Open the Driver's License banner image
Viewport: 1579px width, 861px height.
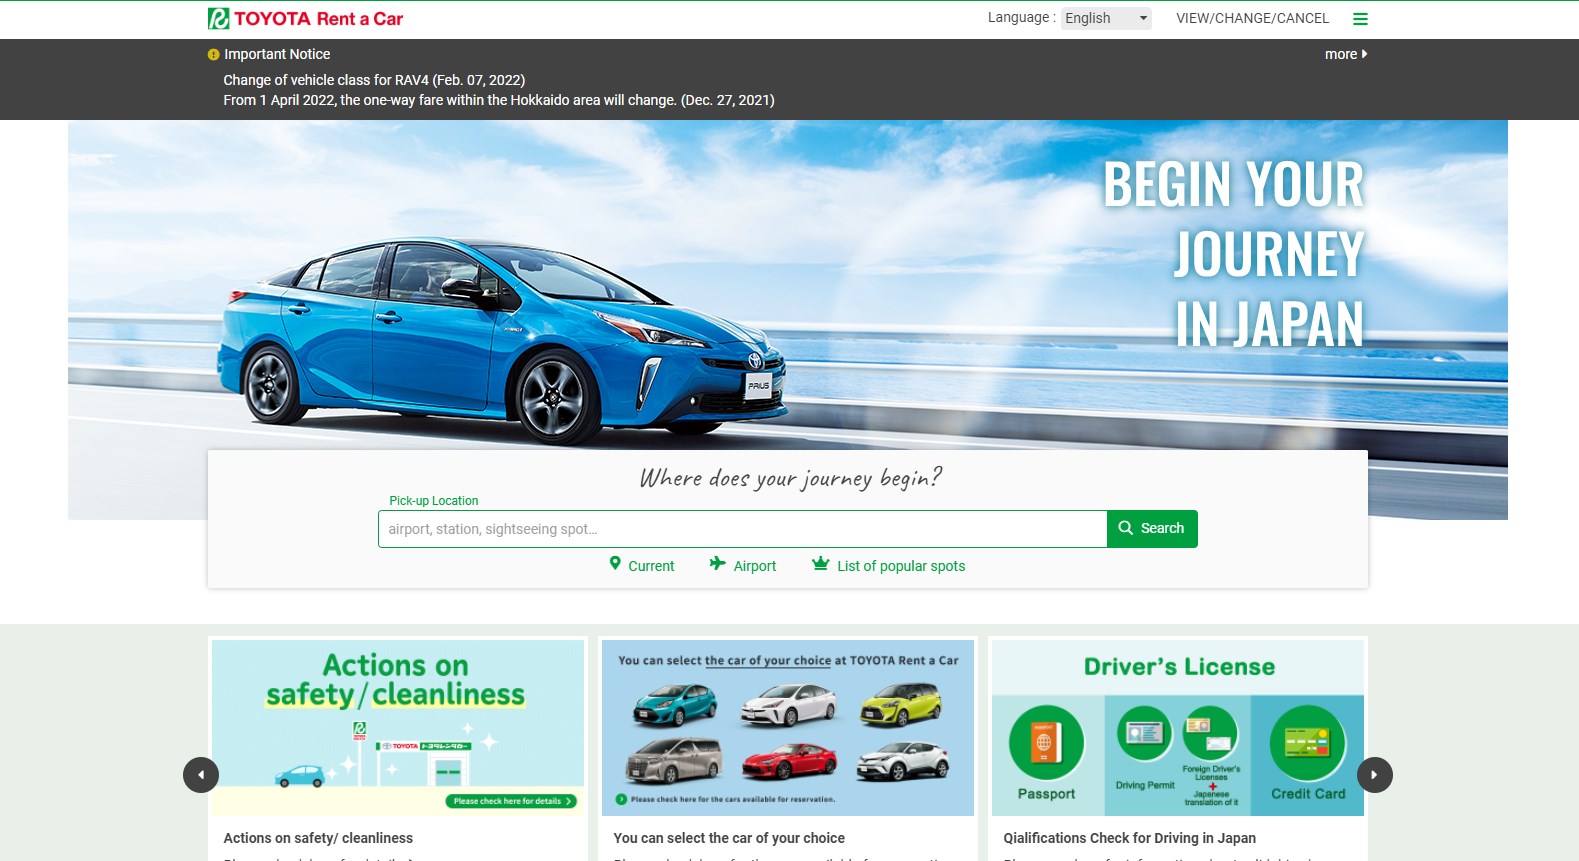pyautogui.click(x=1178, y=728)
